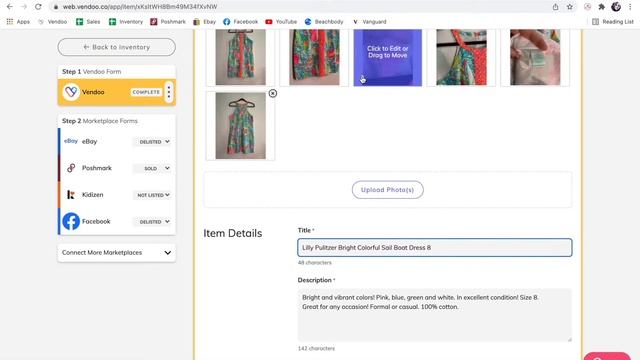Open the Facebook bookmark
Image resolution: width=640 pixels, height=360 pixels.
[x=240, y=22]
